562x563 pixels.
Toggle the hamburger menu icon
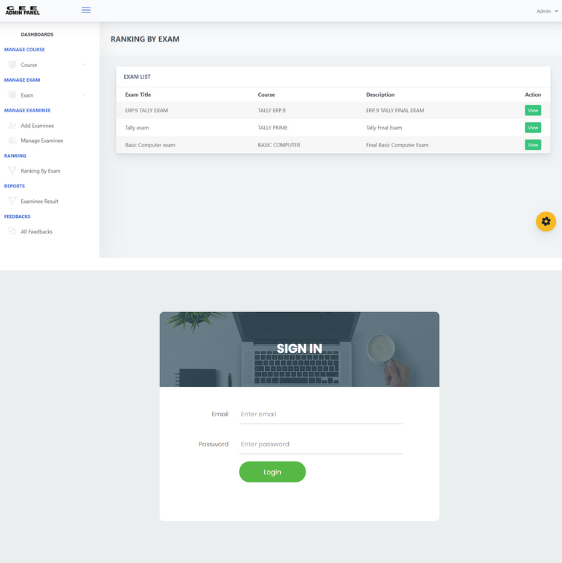point(86,10)
